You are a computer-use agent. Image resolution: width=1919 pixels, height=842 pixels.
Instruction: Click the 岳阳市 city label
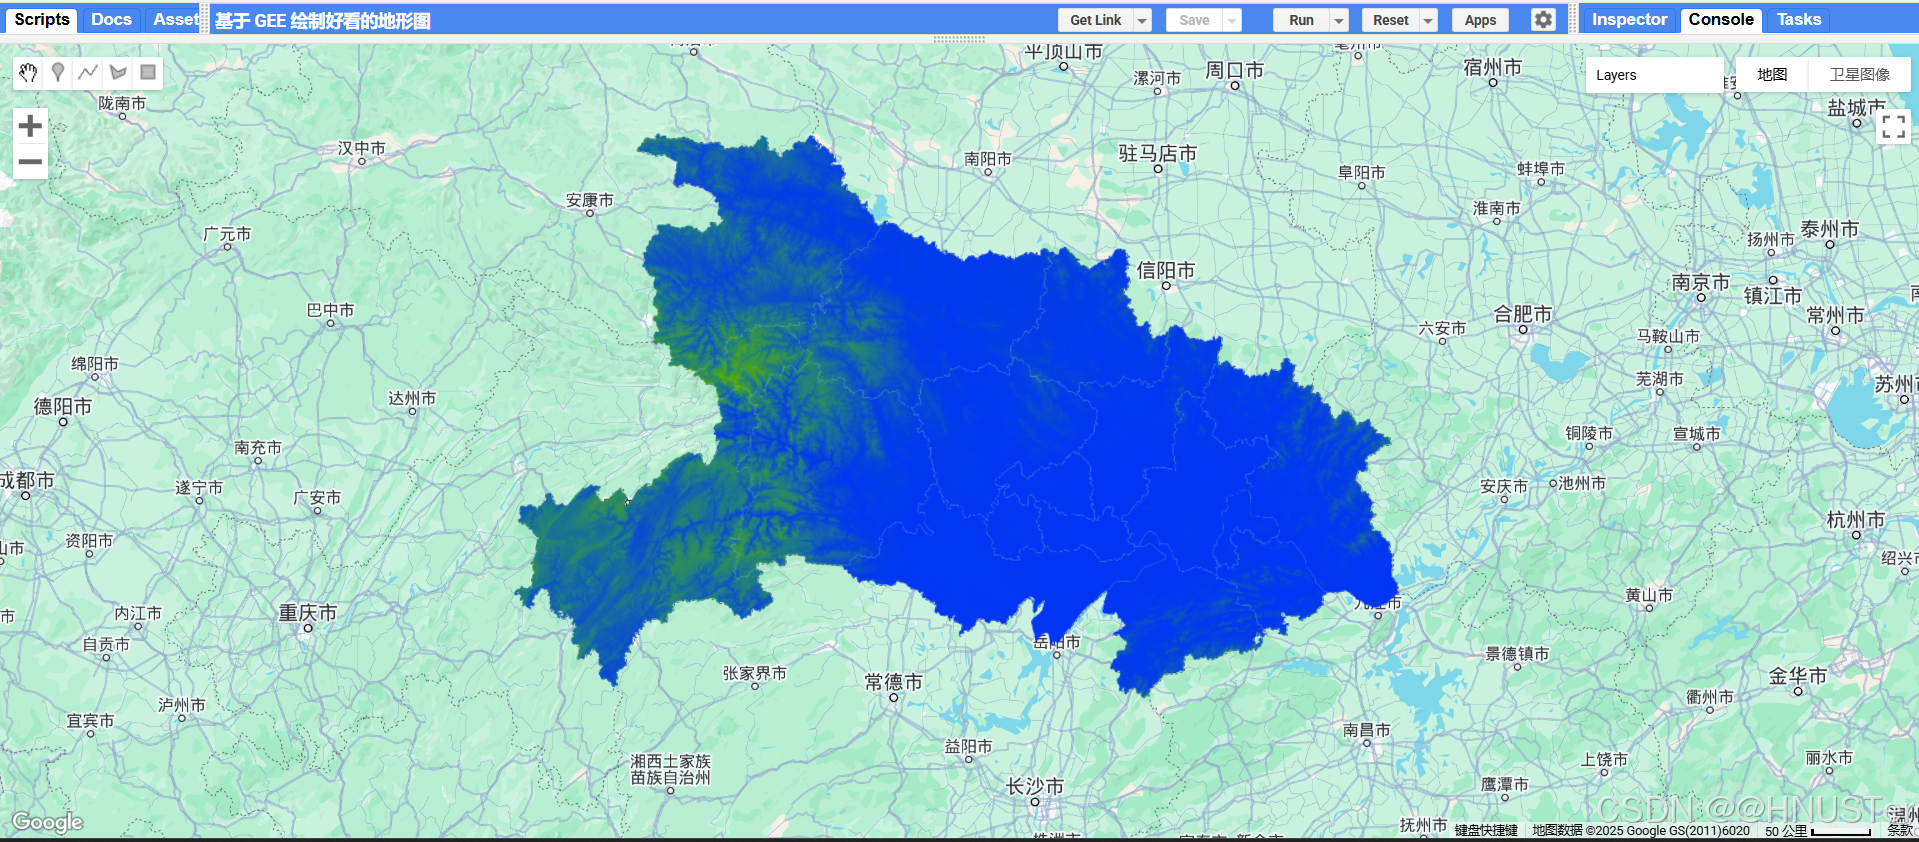tap(1056, 642)
